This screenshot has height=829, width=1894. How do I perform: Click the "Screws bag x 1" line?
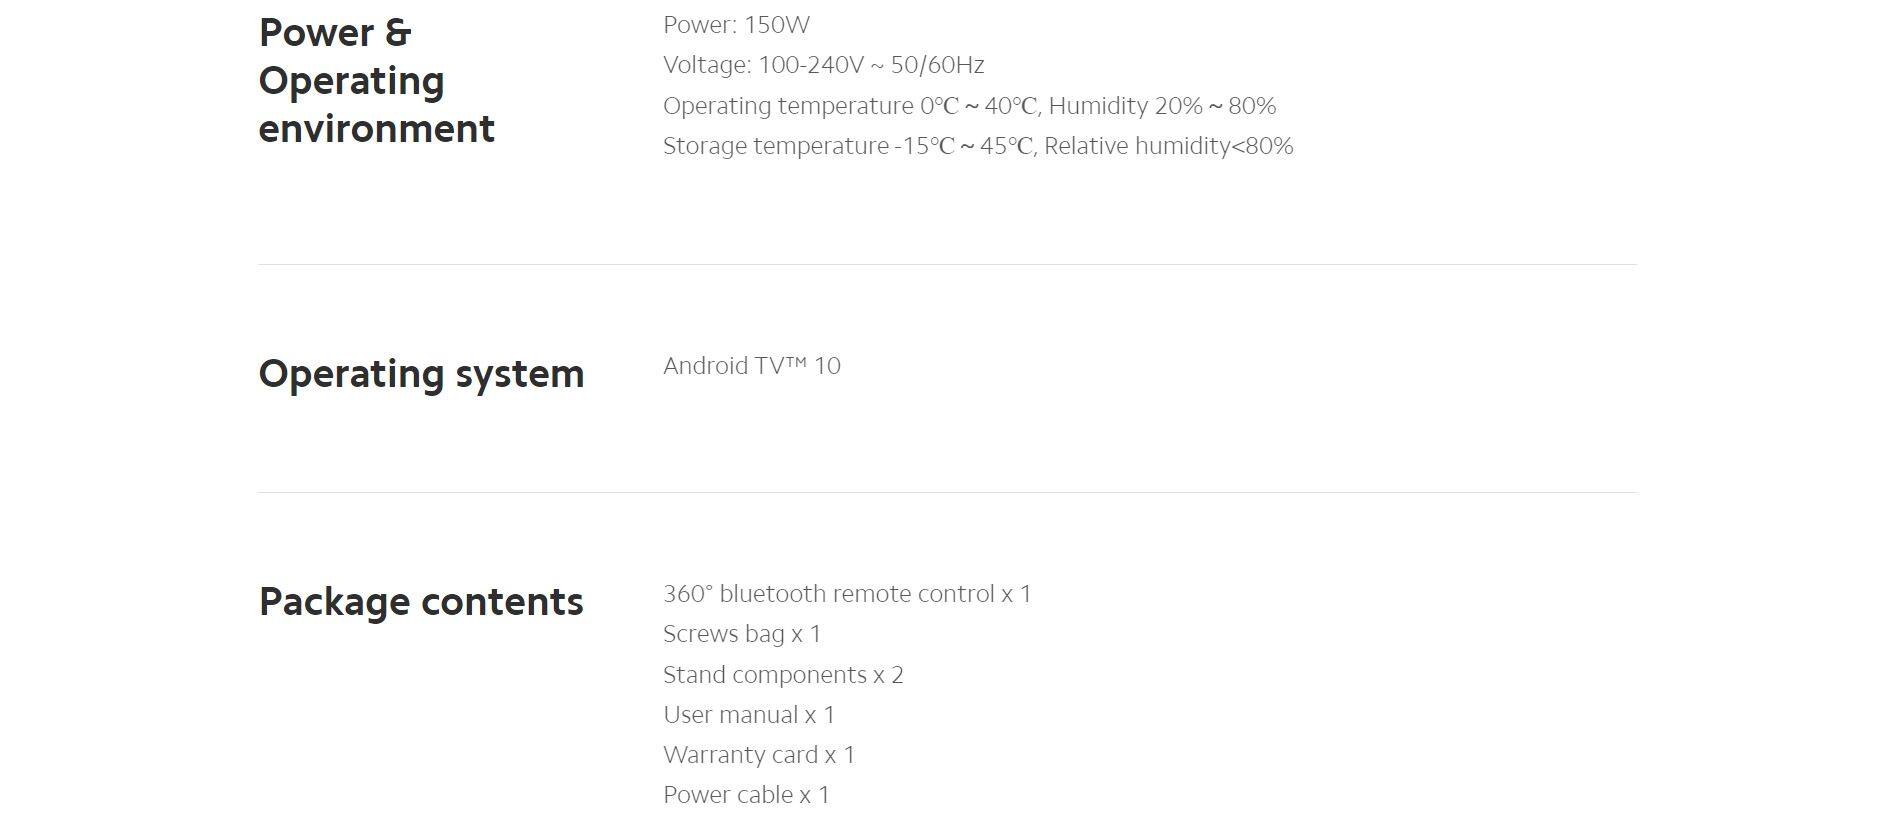tap(741, 634)
